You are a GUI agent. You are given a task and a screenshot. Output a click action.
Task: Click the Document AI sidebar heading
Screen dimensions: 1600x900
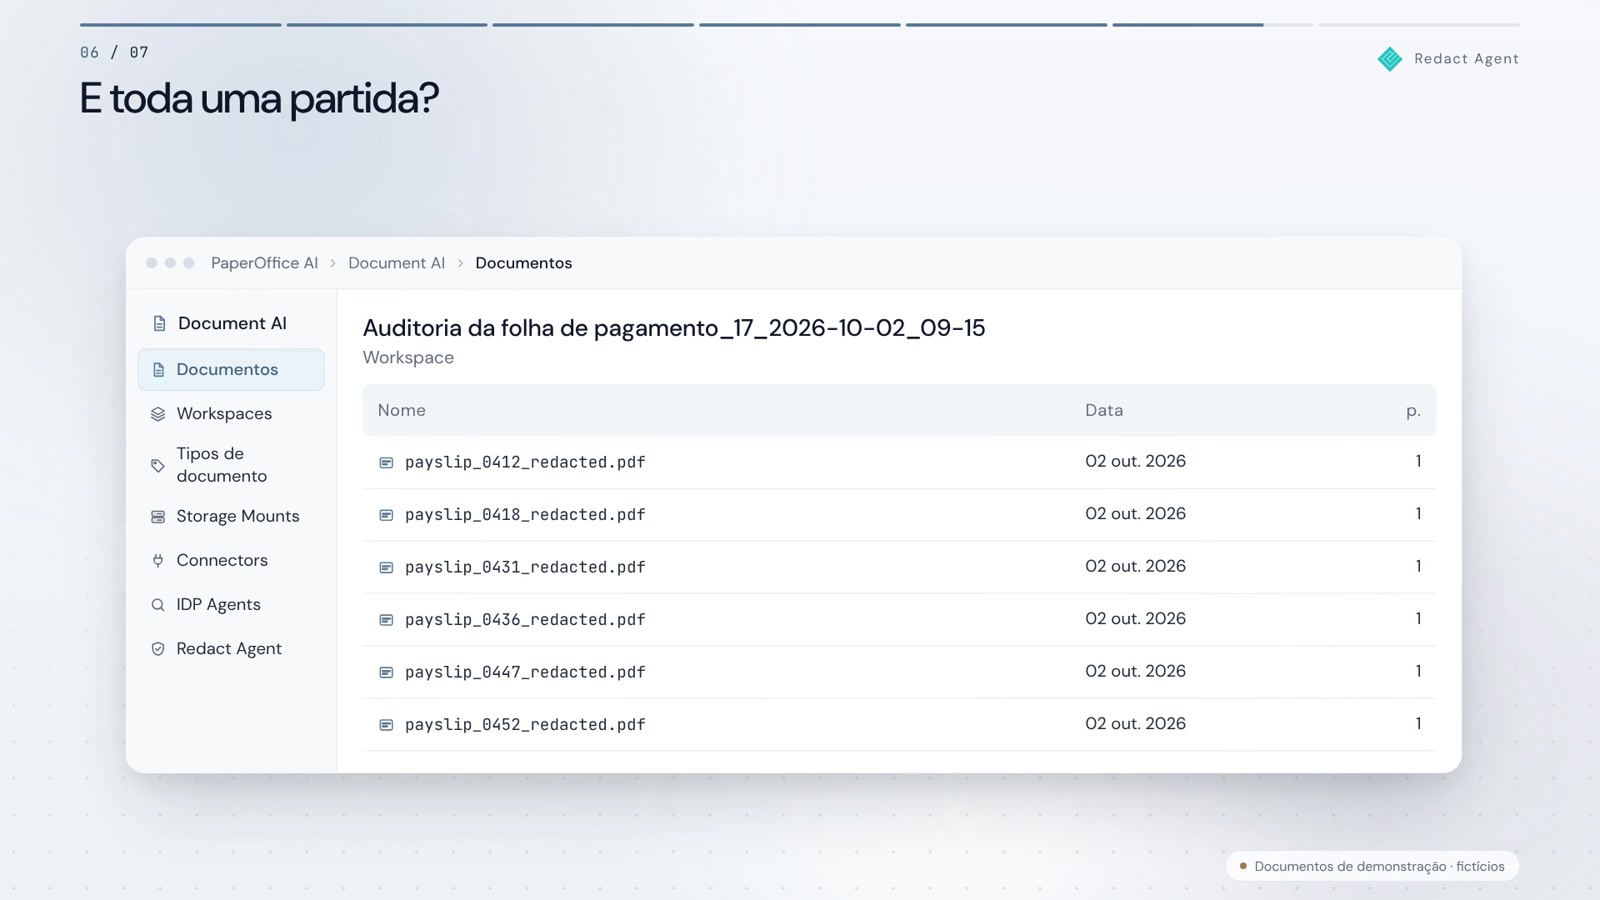(232, 324)
